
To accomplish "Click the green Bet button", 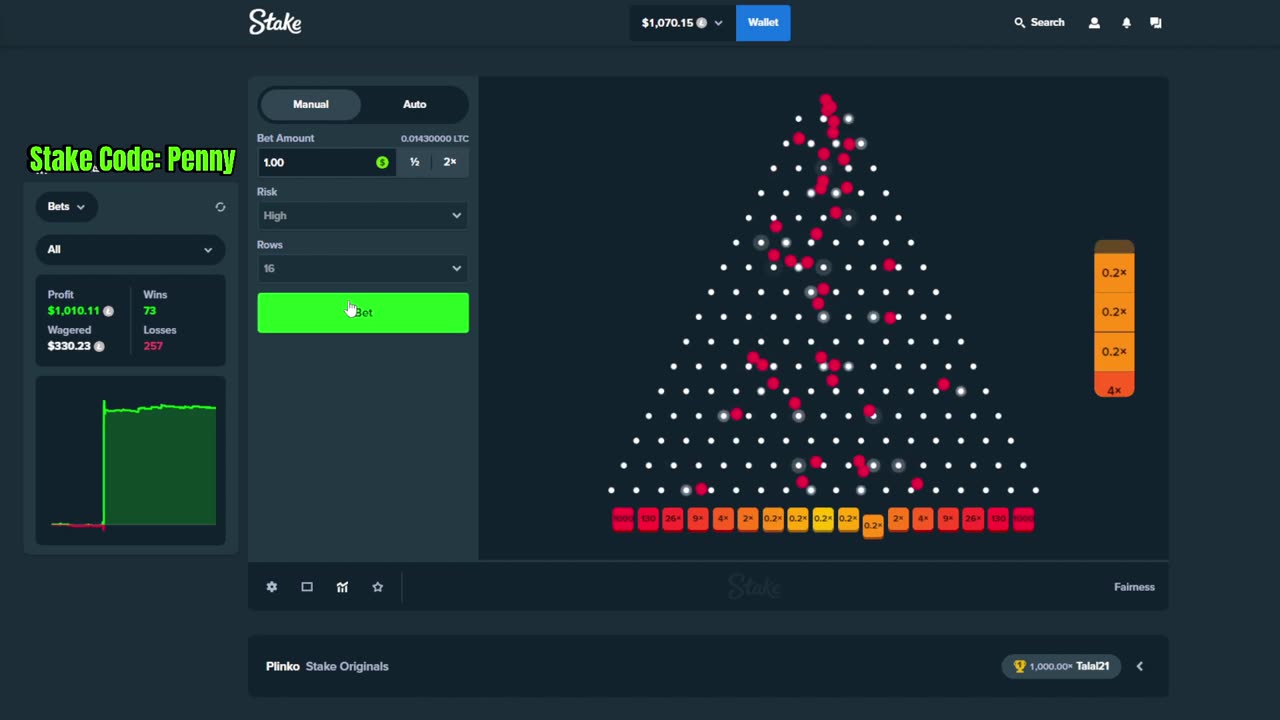I will tap(363, 313).
